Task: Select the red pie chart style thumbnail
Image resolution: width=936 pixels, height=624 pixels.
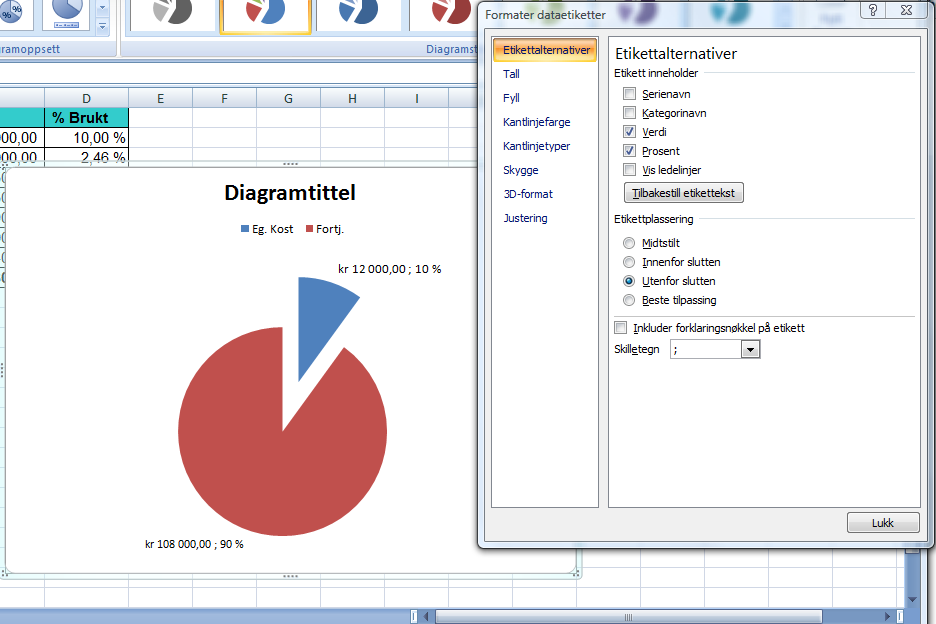Action: click(444, 14)
